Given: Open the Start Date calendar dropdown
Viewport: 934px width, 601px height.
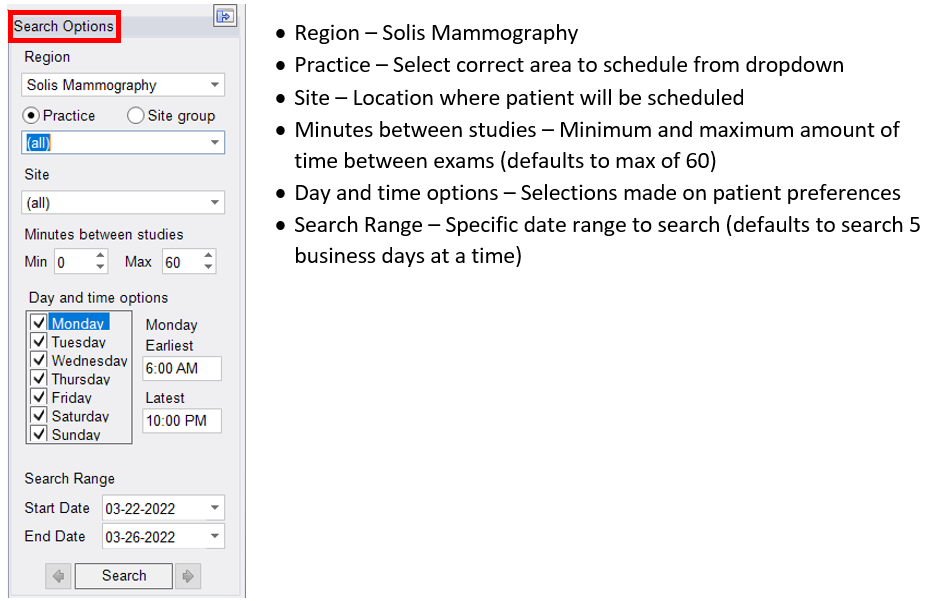Looking at the screenshot, I should (x=215, y=508).
